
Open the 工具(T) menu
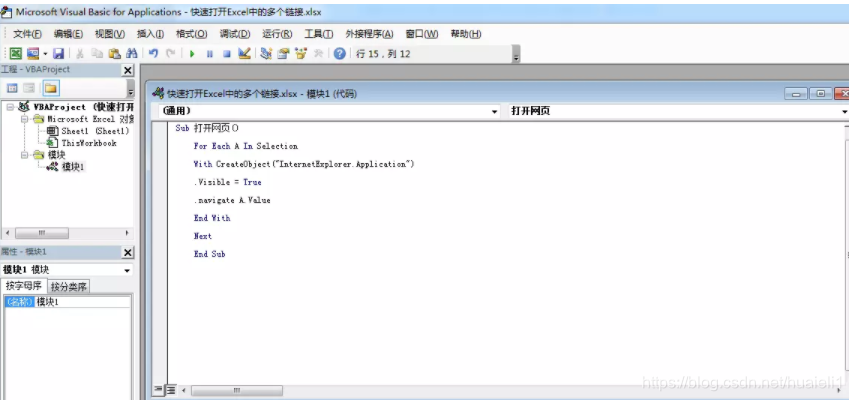(x=319, y=34)
